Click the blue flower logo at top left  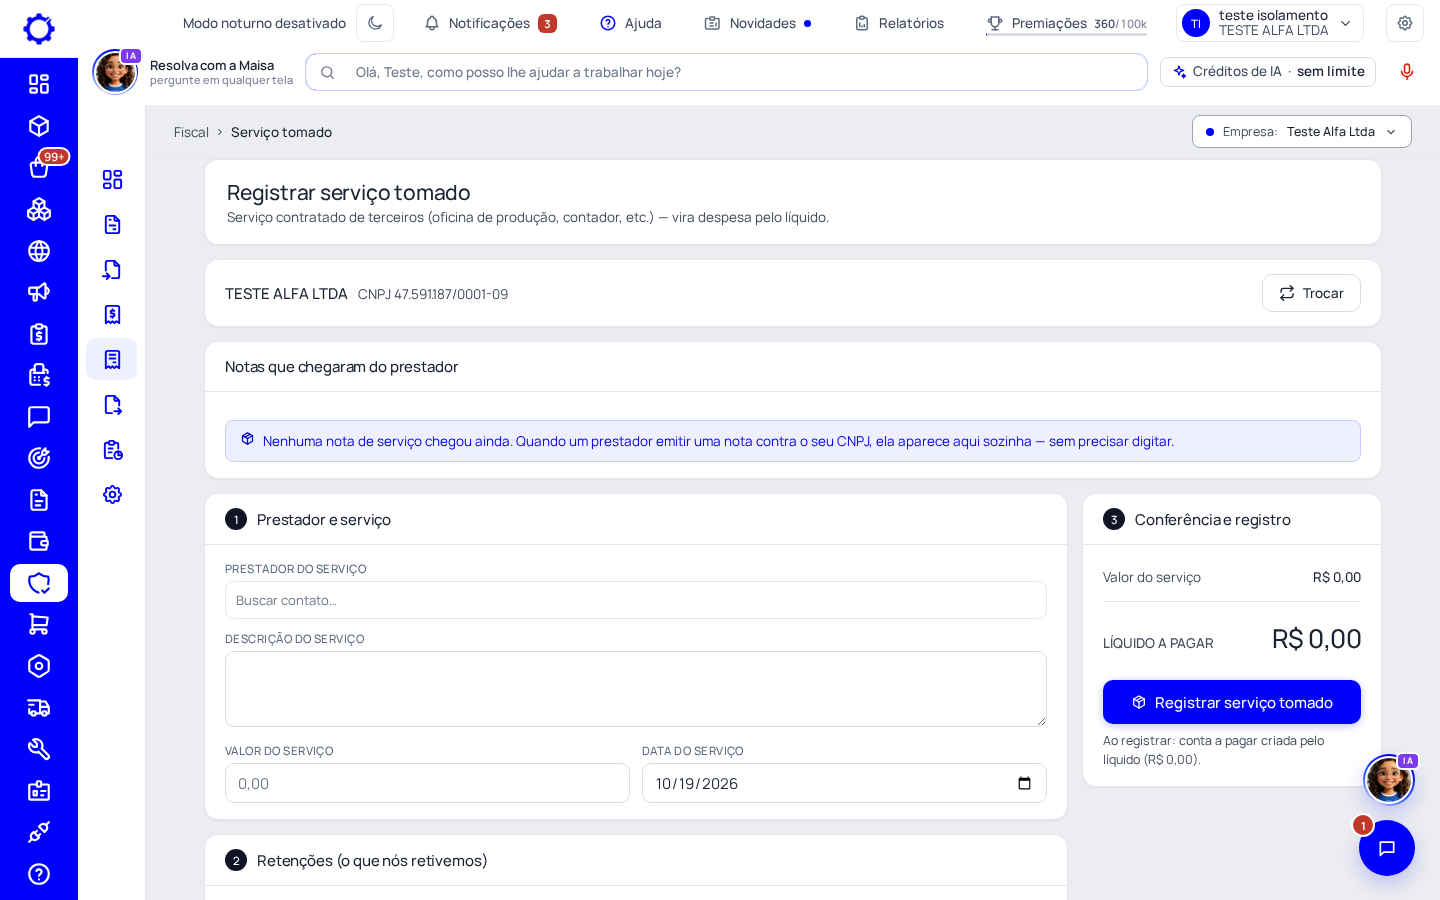(39, 29)
